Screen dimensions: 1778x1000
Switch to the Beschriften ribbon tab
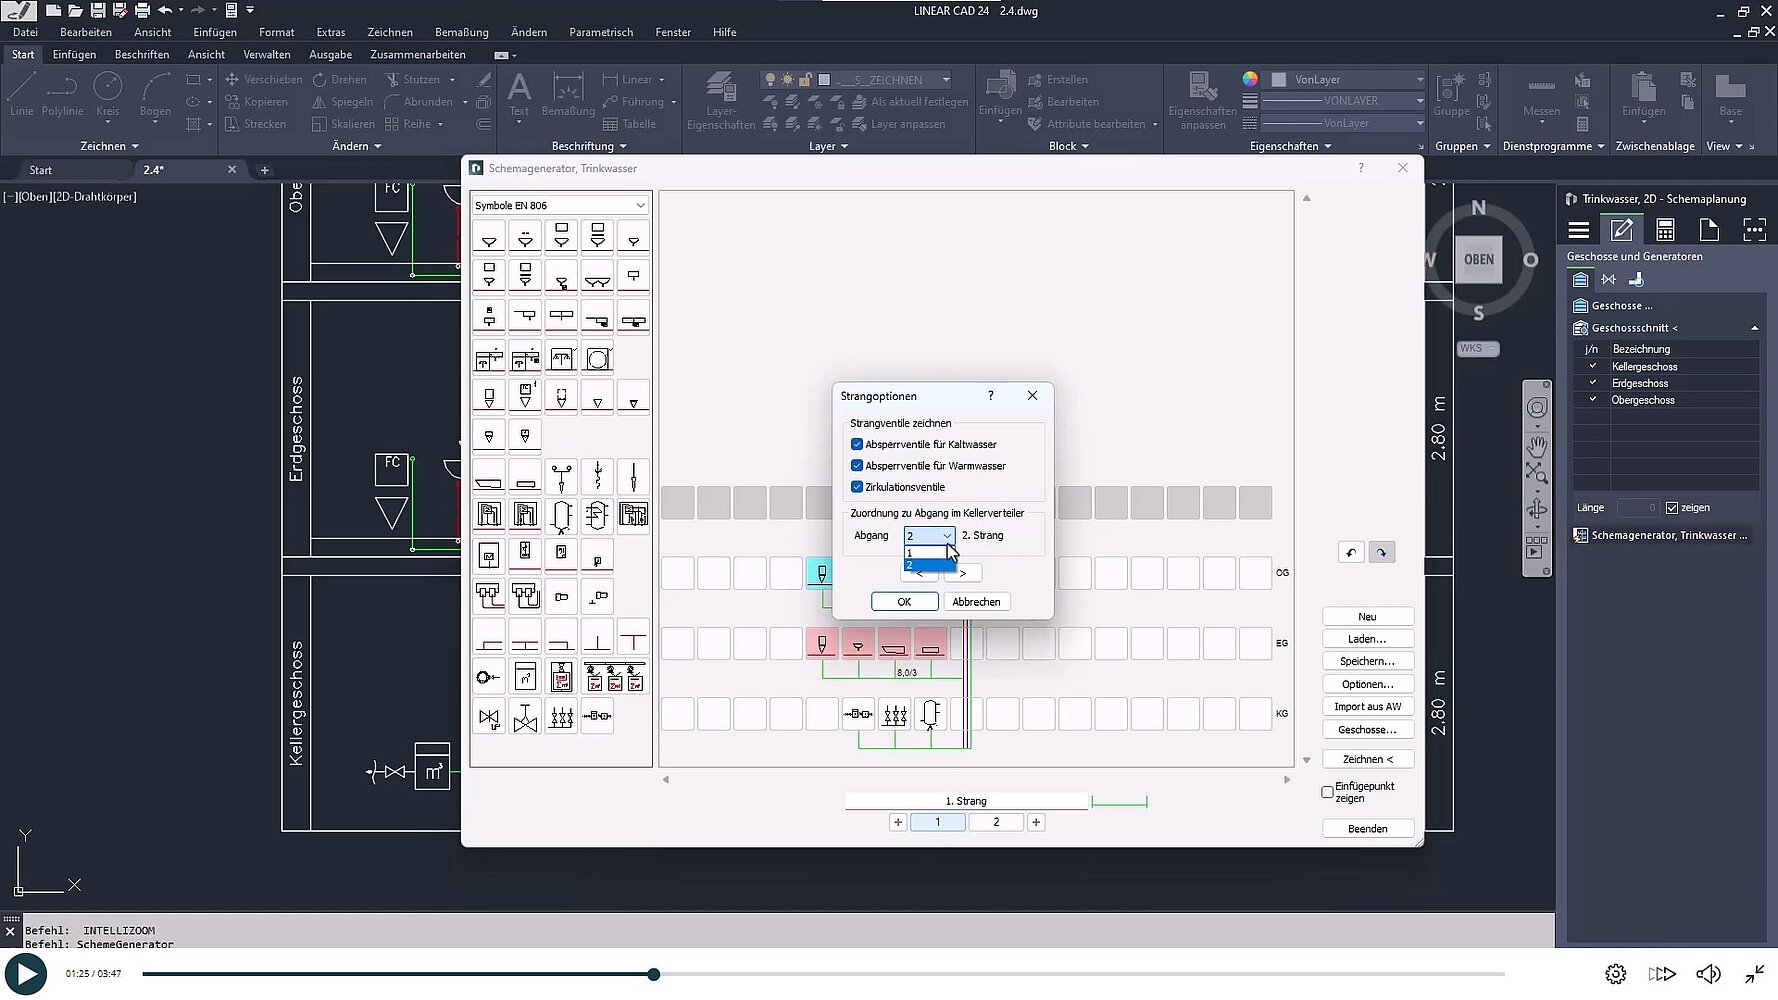[x=142, y=54]
